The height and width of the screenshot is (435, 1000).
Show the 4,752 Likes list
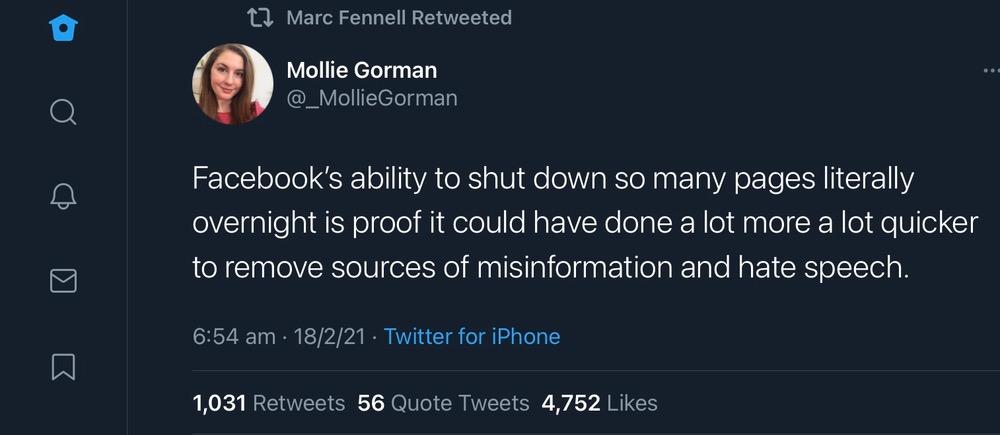point(599,403)
